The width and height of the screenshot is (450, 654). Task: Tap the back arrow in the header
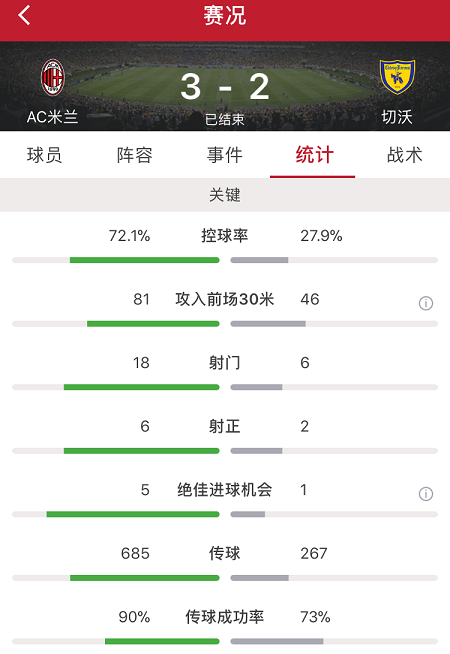(24, 15)
